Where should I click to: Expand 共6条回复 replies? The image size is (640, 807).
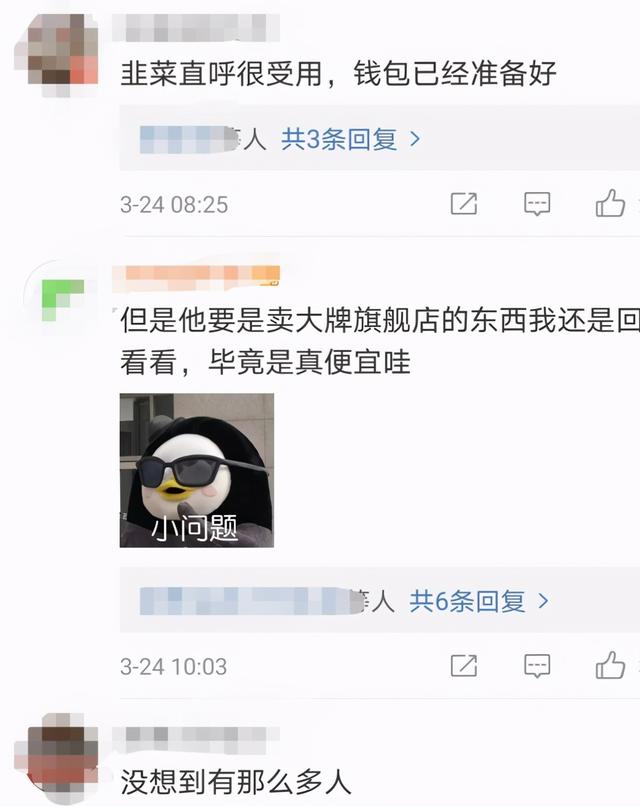click(x=468, y=601)
